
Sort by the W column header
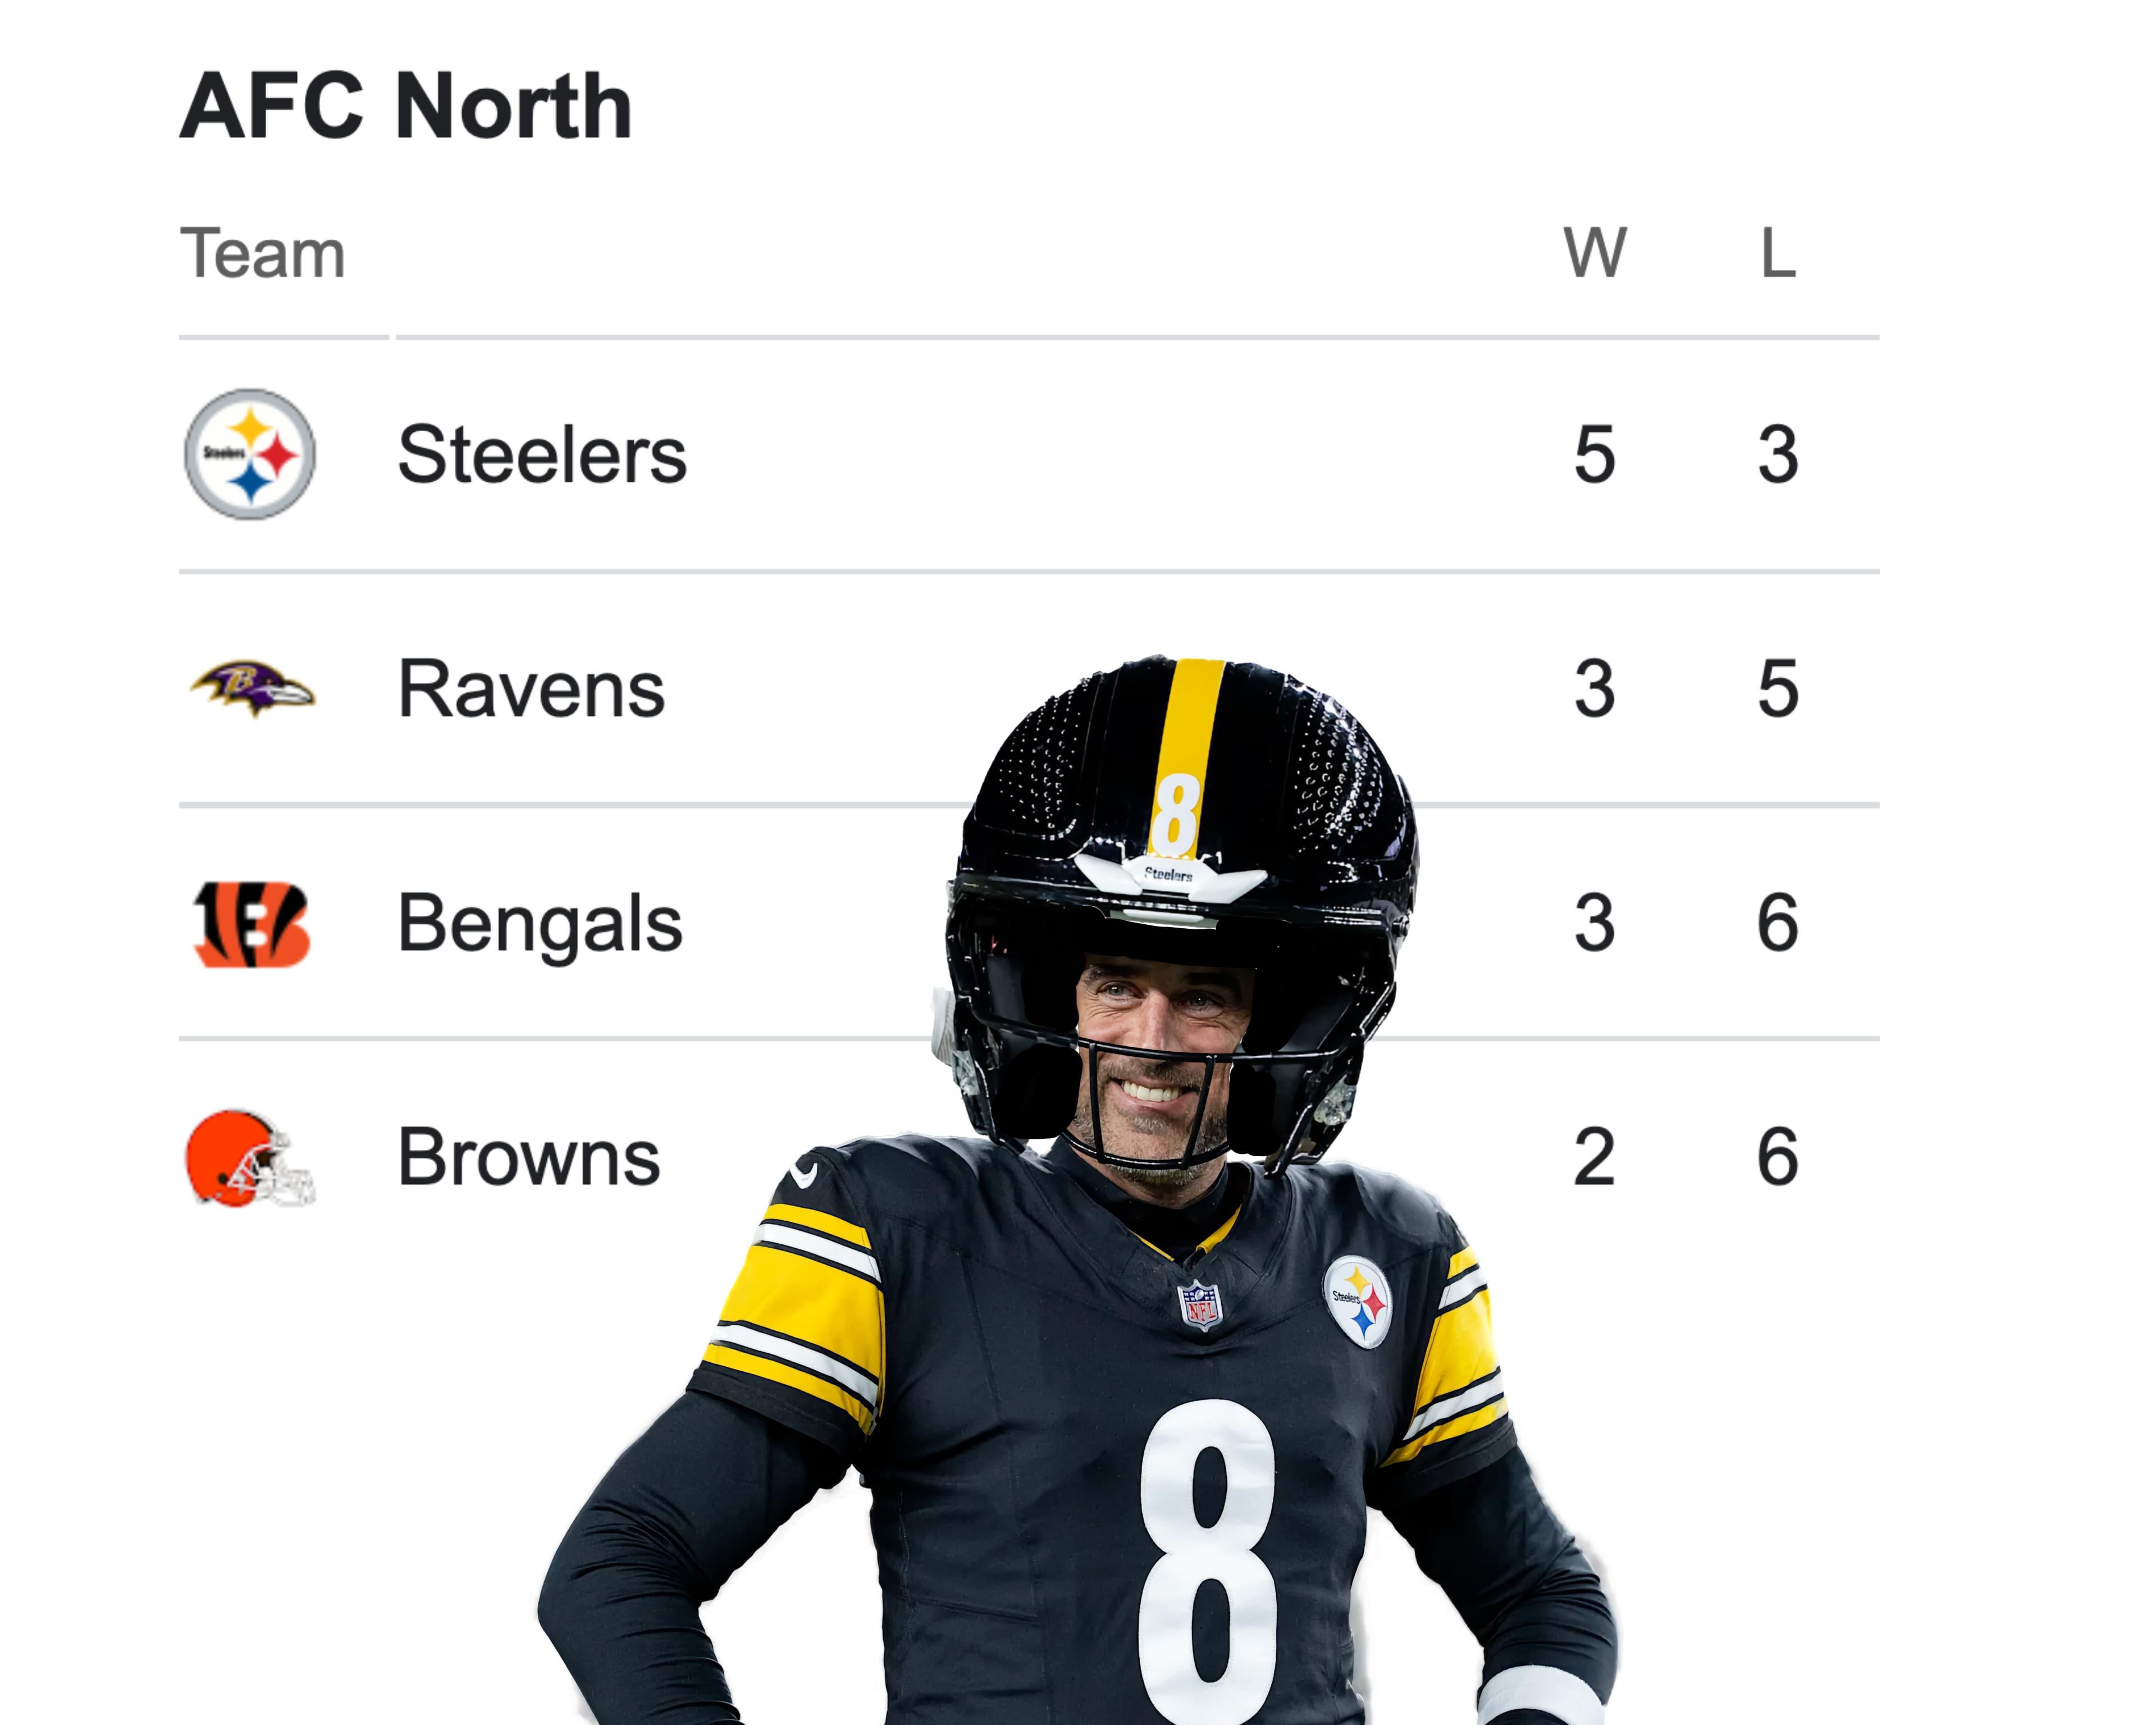click(x=1595, y=253)
